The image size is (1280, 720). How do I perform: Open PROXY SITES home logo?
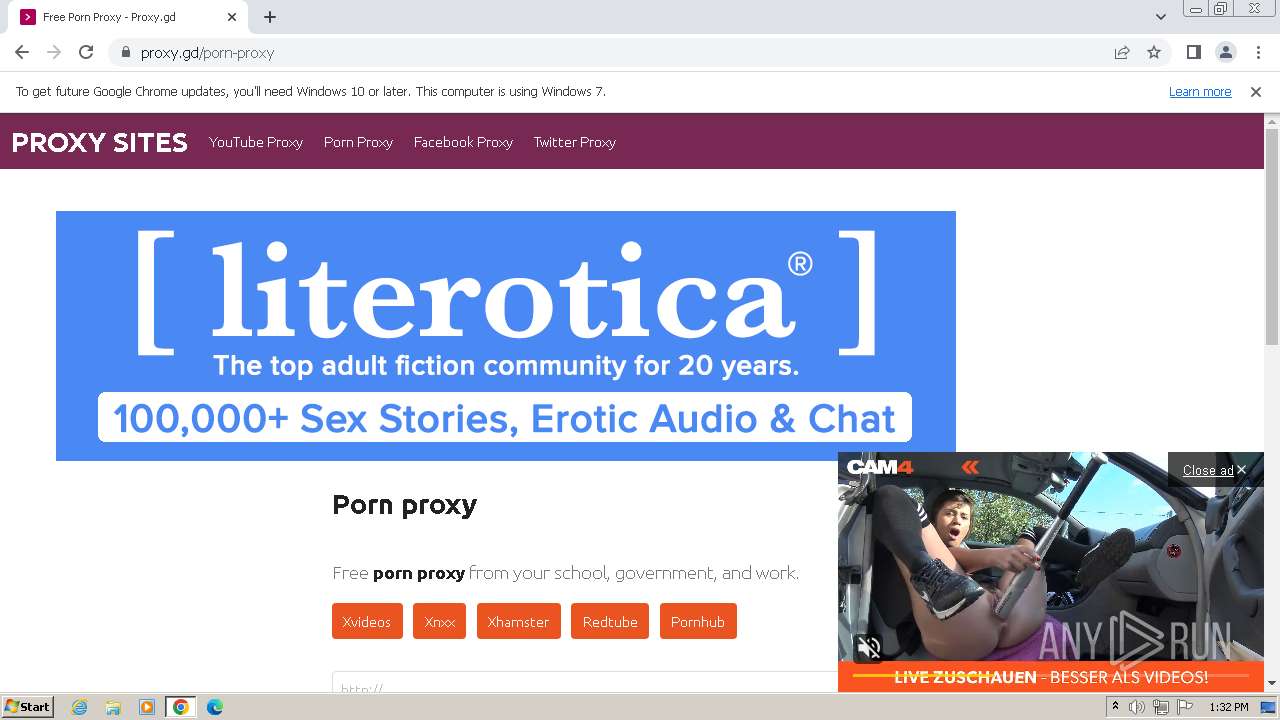(100, 142)
